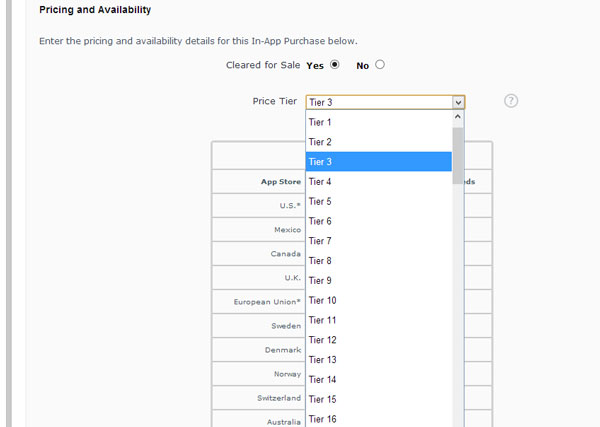The height and width of the screenshot is (427, 600).
Task: Choose Tier 10 from the dropdown
Action: tap(378, 301)
